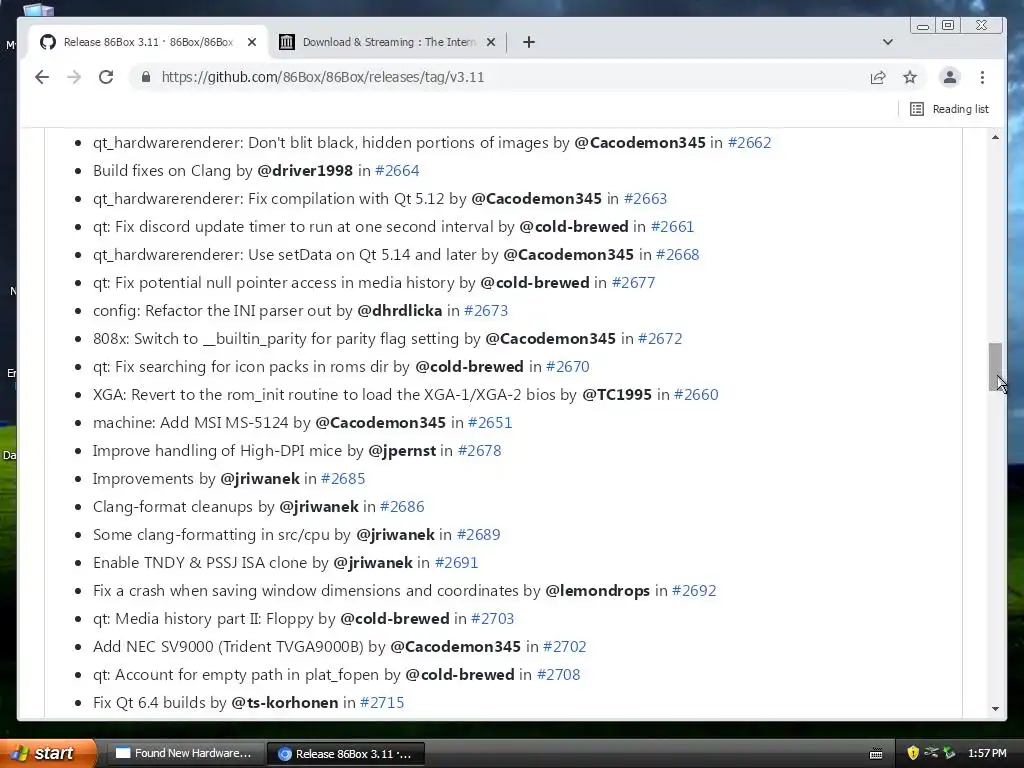Image resolution: width=1024 pixels, height=768 pixels.
Task: Open pull request #2703 link
Action: (x=492, y=619)
